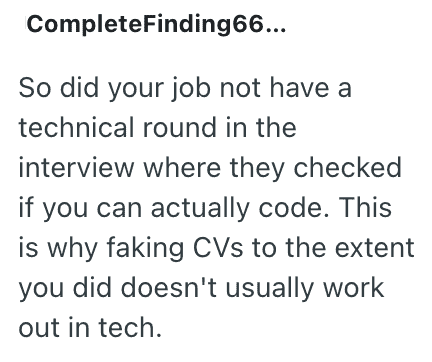Click the word 'why' in fifth line
Image resolution: width=432 pixels, height=362 pixels.
coord(72,249)
